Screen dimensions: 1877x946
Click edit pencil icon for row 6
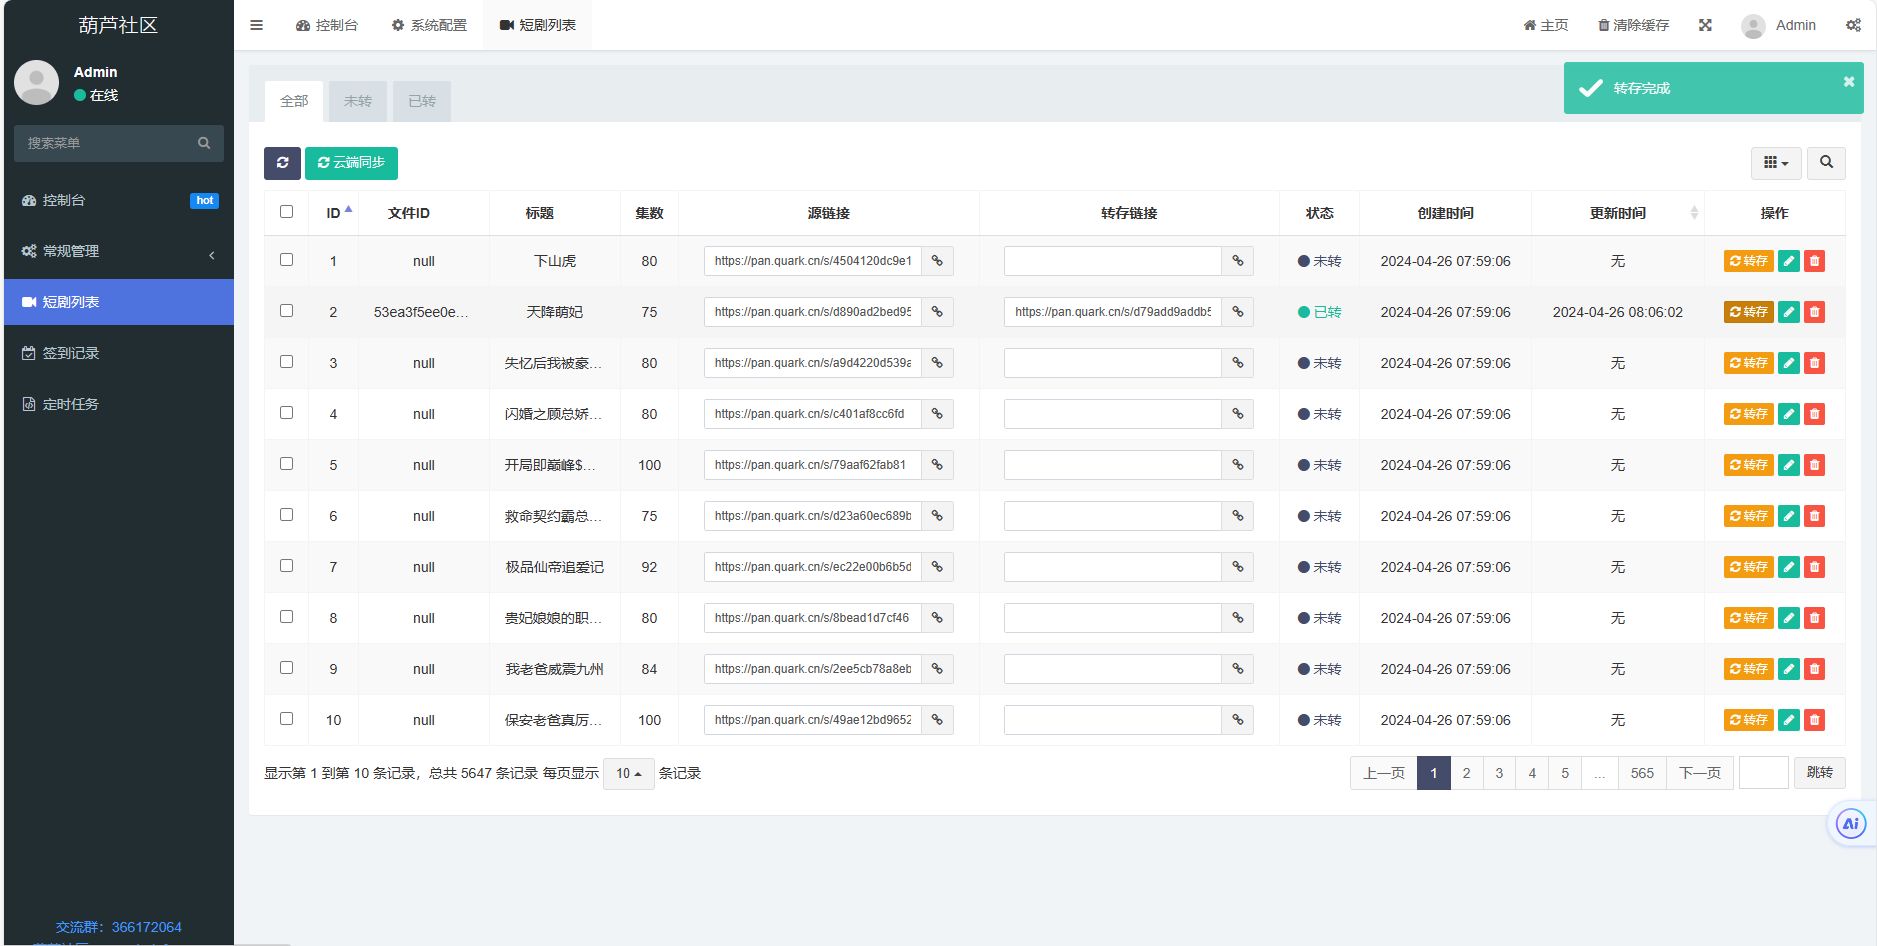[1789, 516]
